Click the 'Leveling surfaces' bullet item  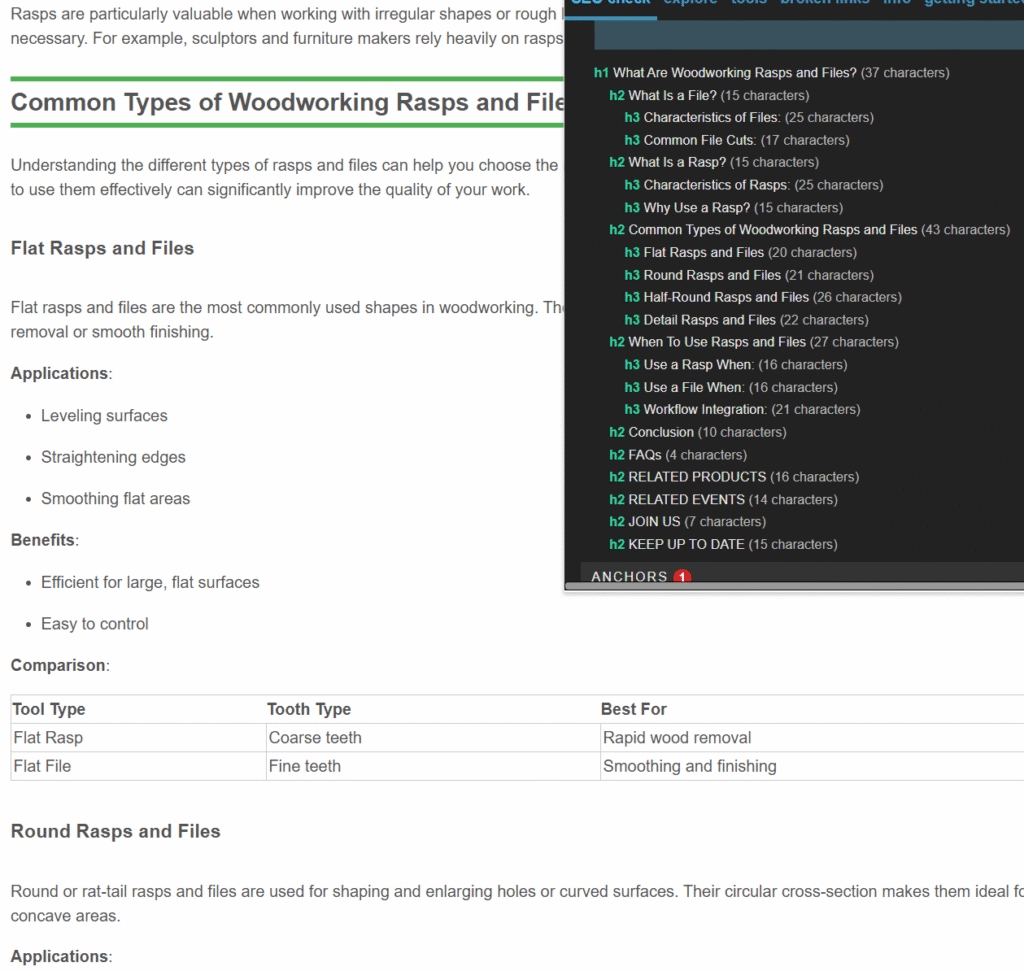[104, 416]
